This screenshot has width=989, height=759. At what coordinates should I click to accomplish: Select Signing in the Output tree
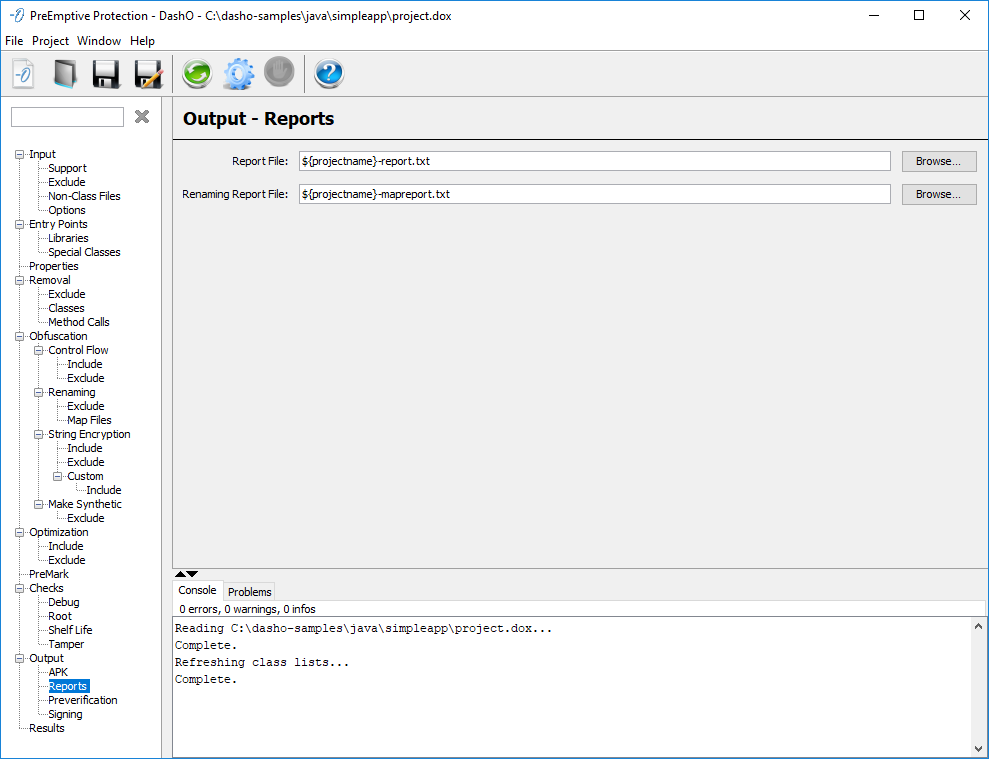click(x=65, y=715)
